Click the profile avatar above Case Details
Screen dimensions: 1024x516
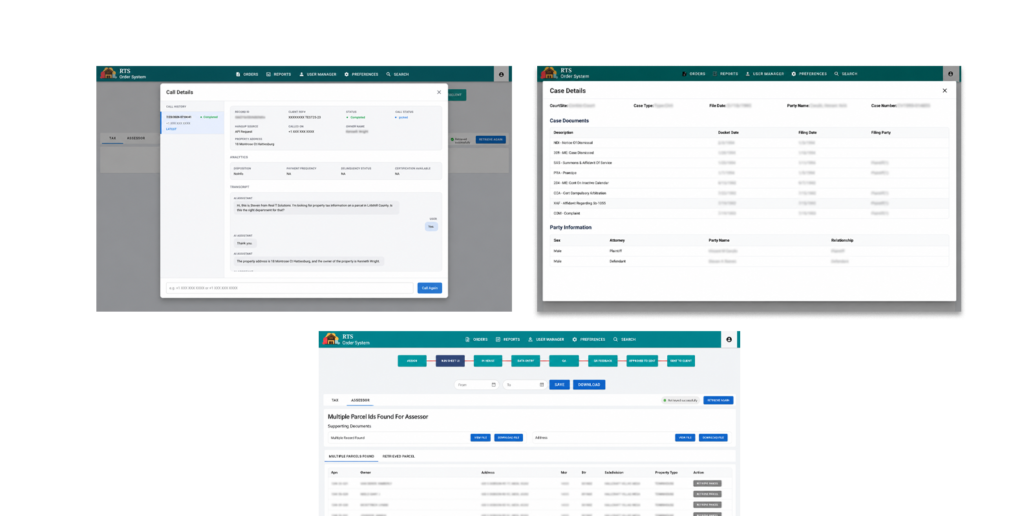coord(950,74)
